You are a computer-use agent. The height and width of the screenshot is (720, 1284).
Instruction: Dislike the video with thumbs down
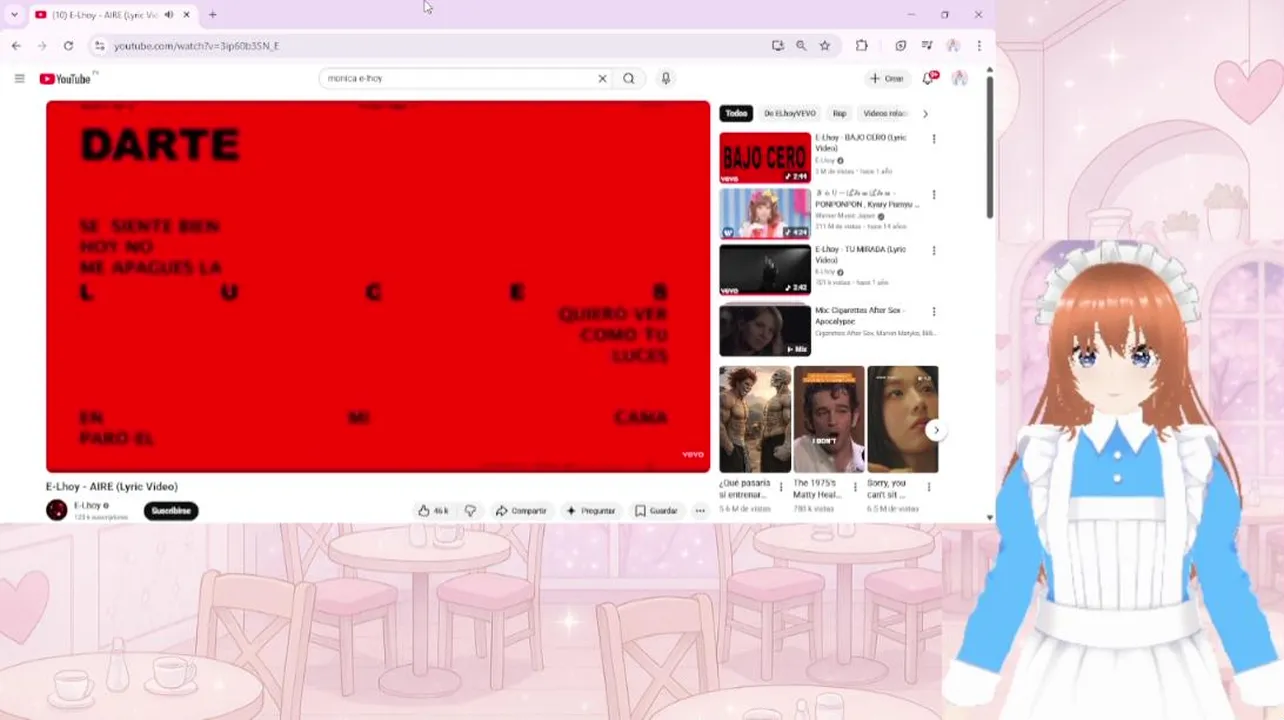pyautogui.click(x=470, y=510)
